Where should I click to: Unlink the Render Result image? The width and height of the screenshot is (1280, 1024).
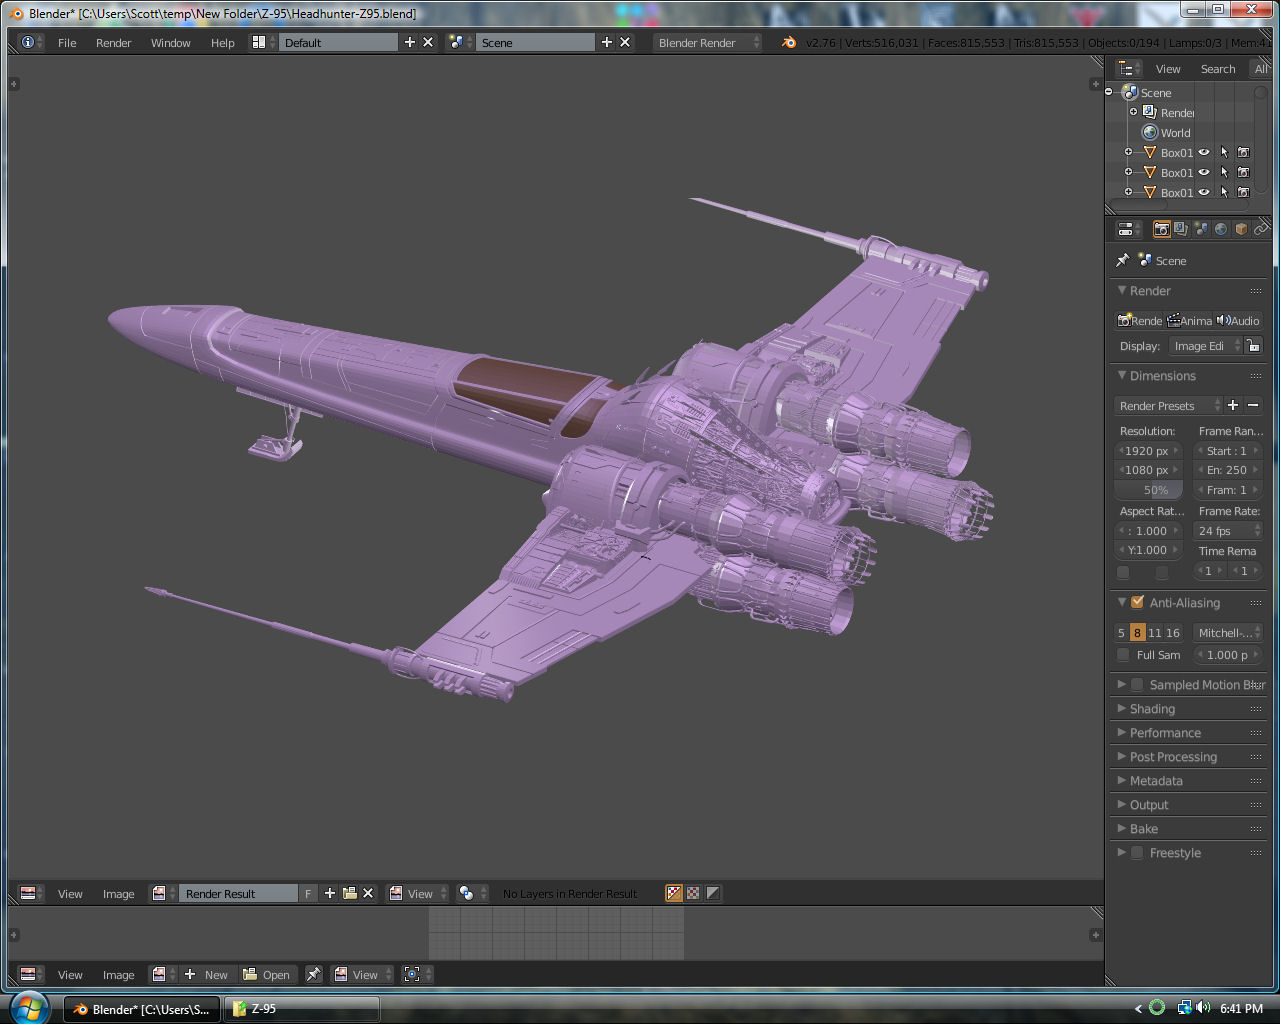click(368, 893)
